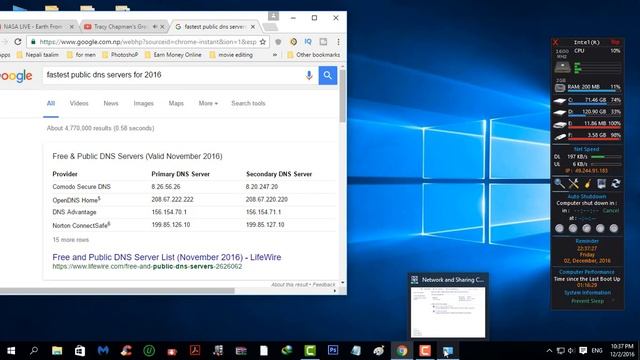
Task: Click Cancel in Auto Shutdown widget
Action: point(611,211)
